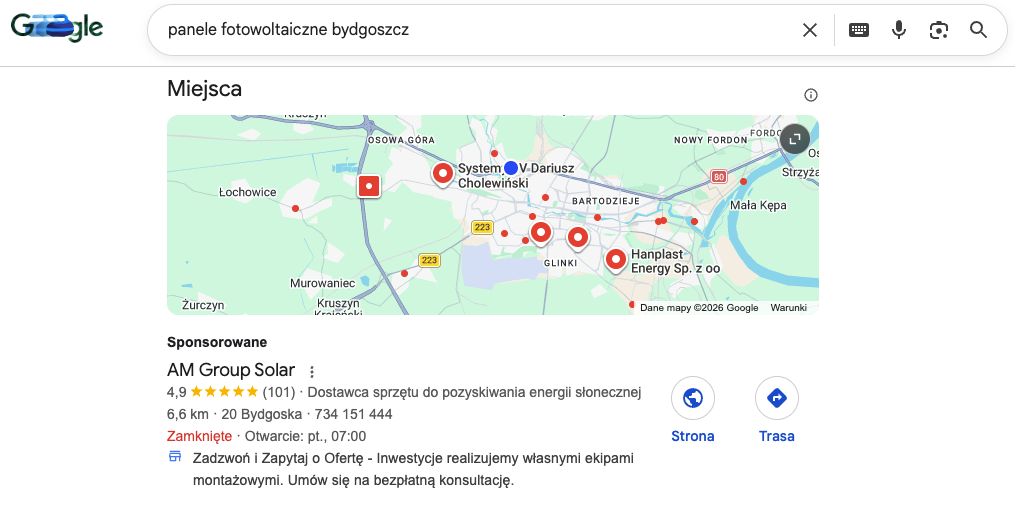Click the small red dot near Murowaniec
The height and width of the screenshot is (505, 1015).
[x=405, y=273]
